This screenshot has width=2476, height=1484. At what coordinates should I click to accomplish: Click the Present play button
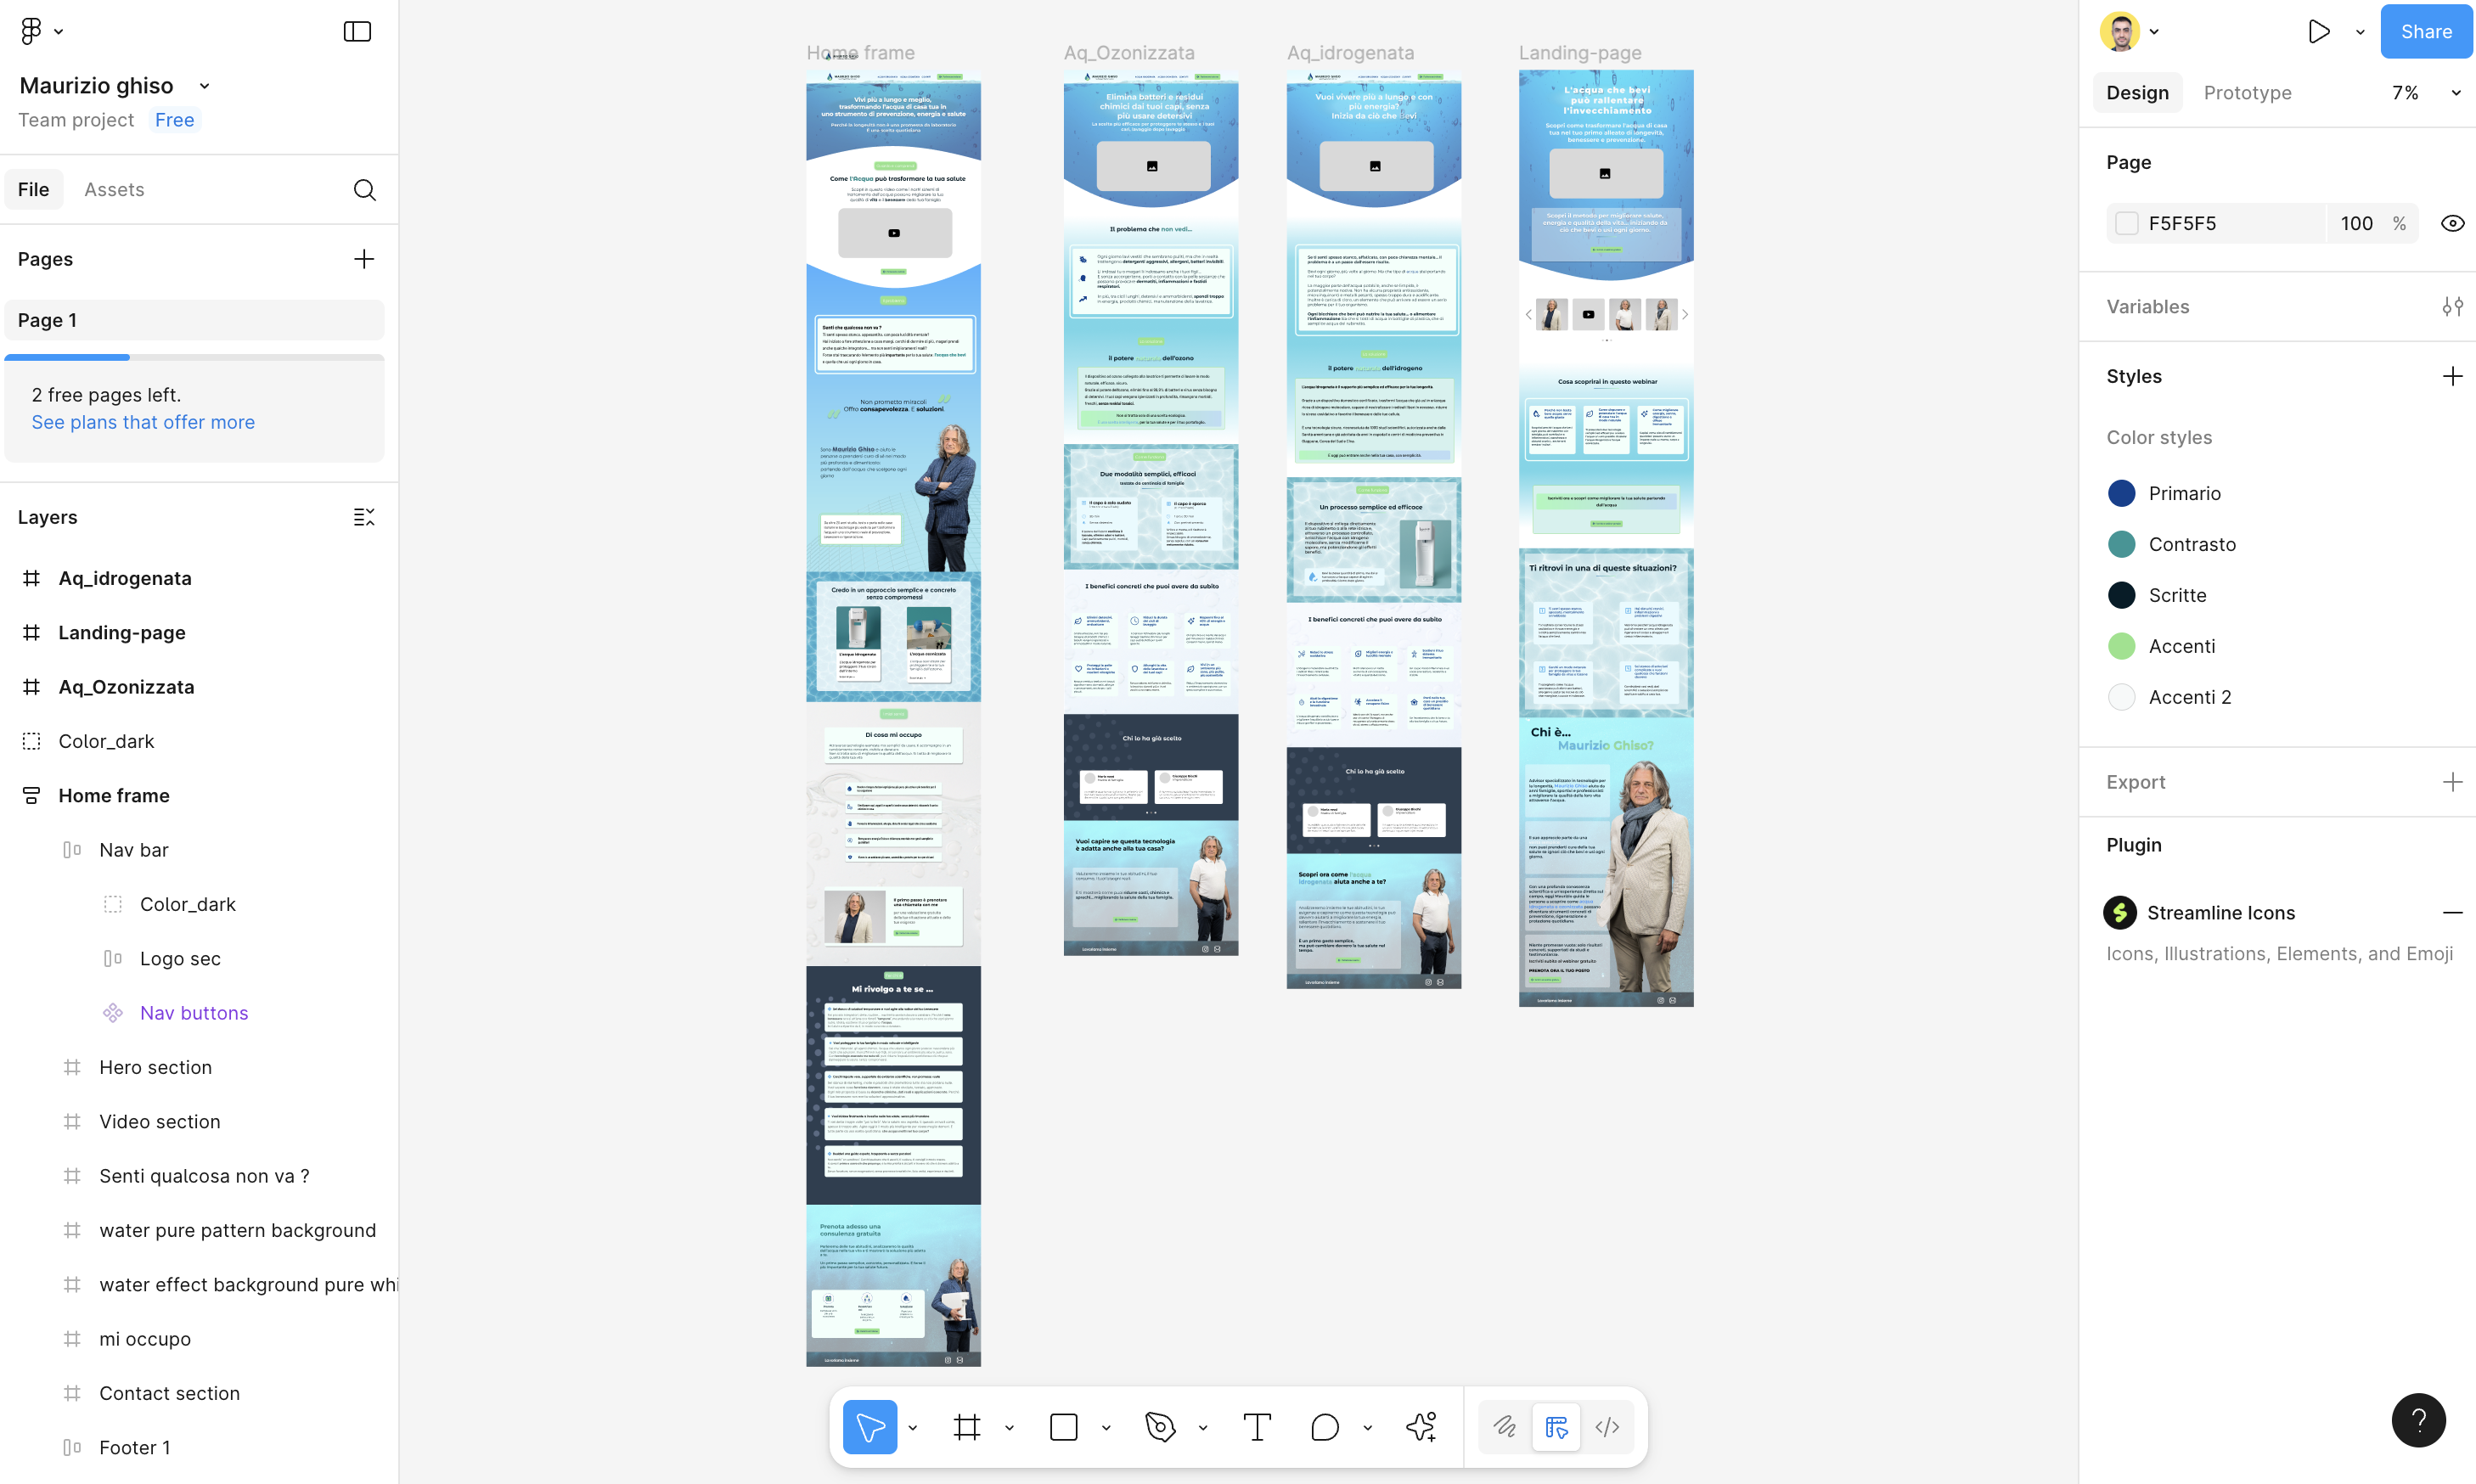tap(2319, 32)
